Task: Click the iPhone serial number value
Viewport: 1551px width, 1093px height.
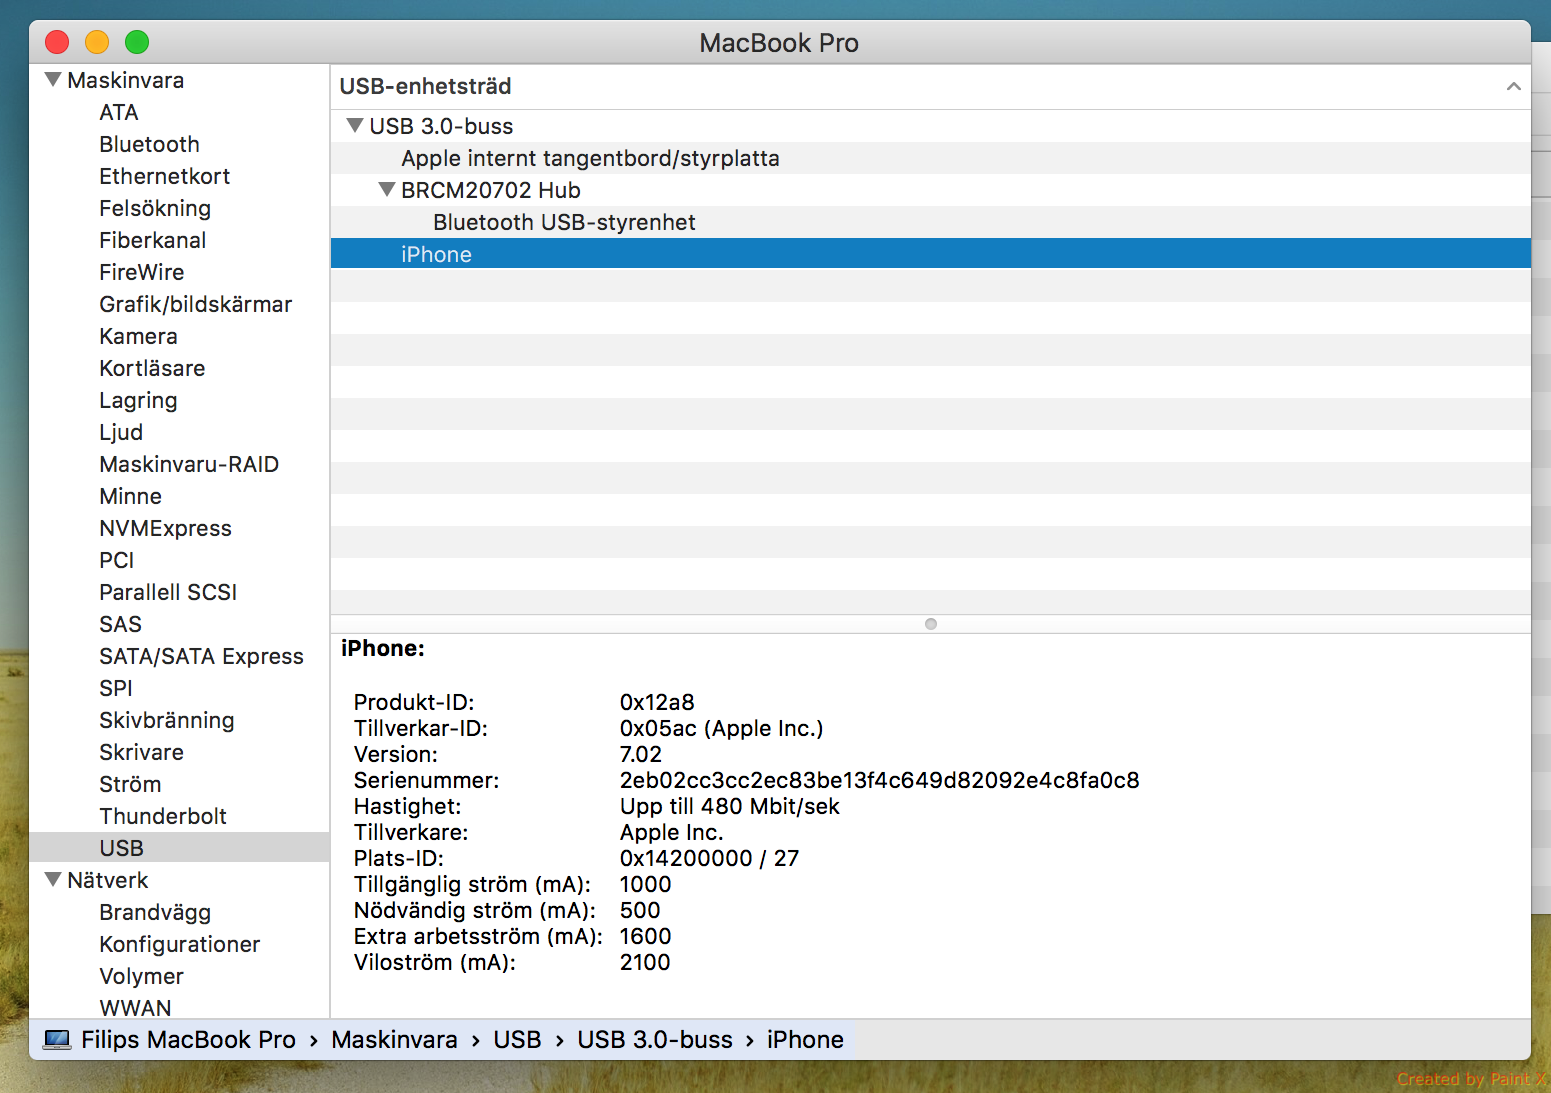Action: (879, 780)
